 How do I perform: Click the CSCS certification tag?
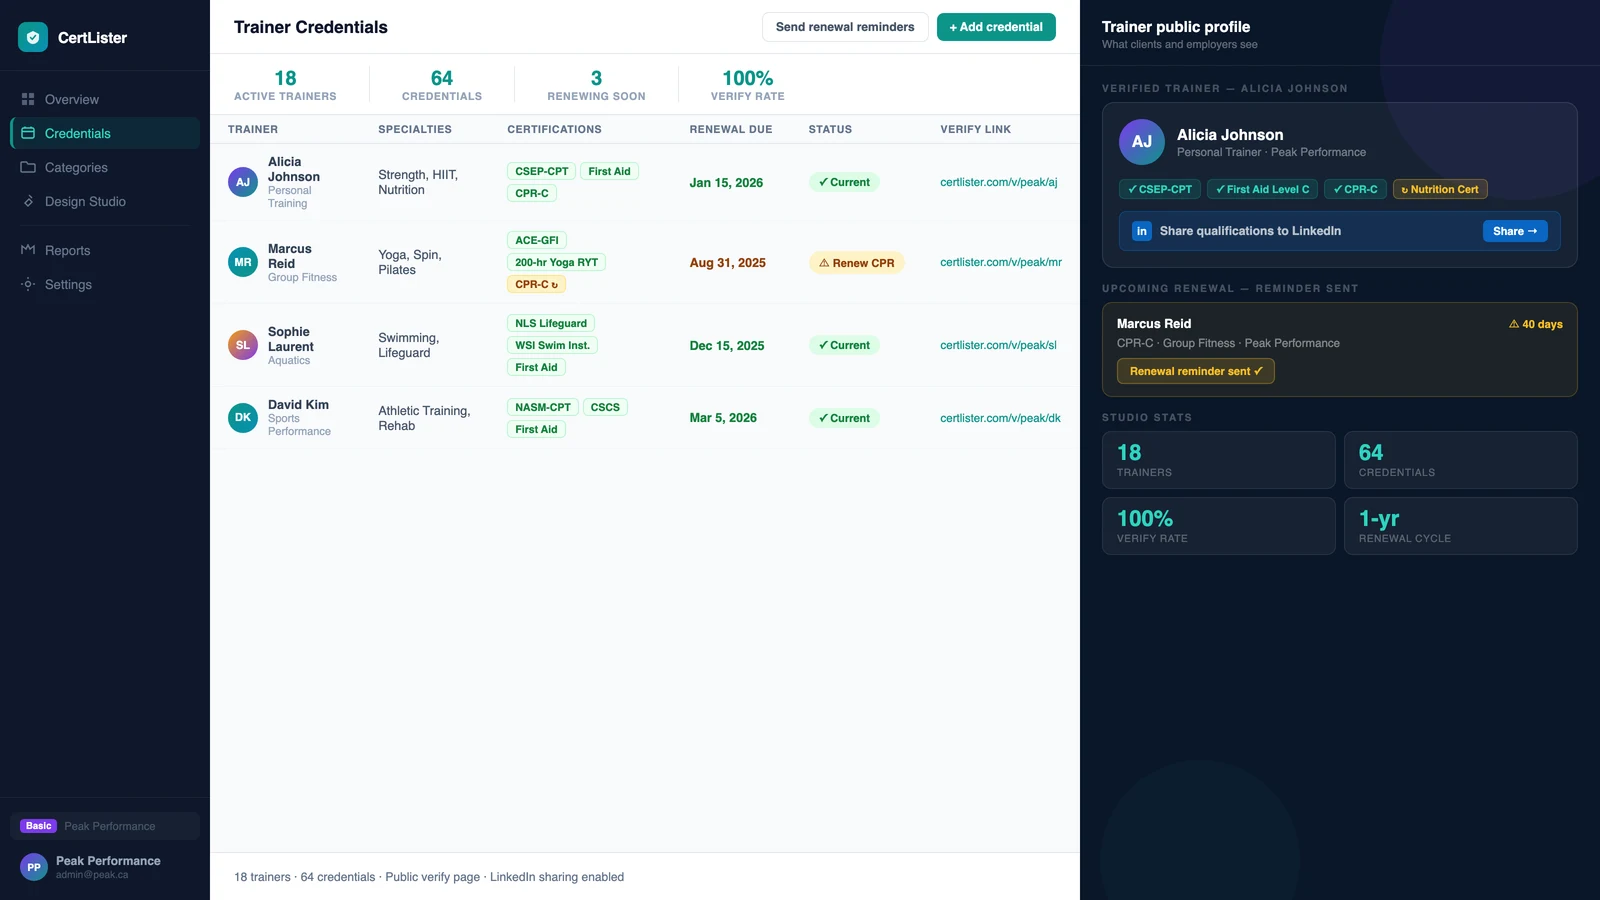(x=605, y=407)
